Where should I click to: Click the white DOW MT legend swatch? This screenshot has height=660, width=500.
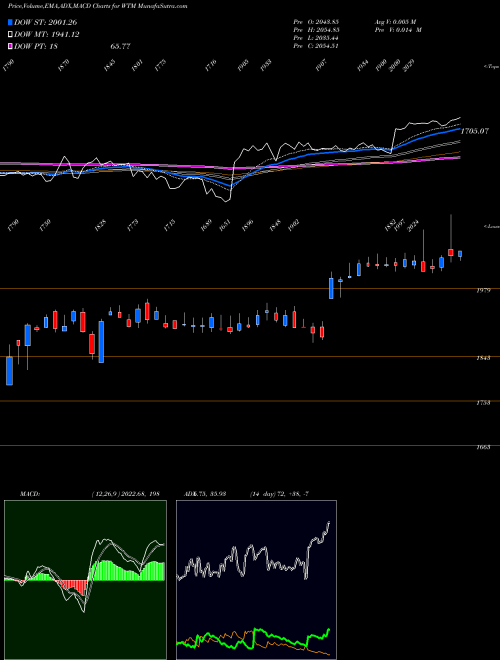click(11, 35)
